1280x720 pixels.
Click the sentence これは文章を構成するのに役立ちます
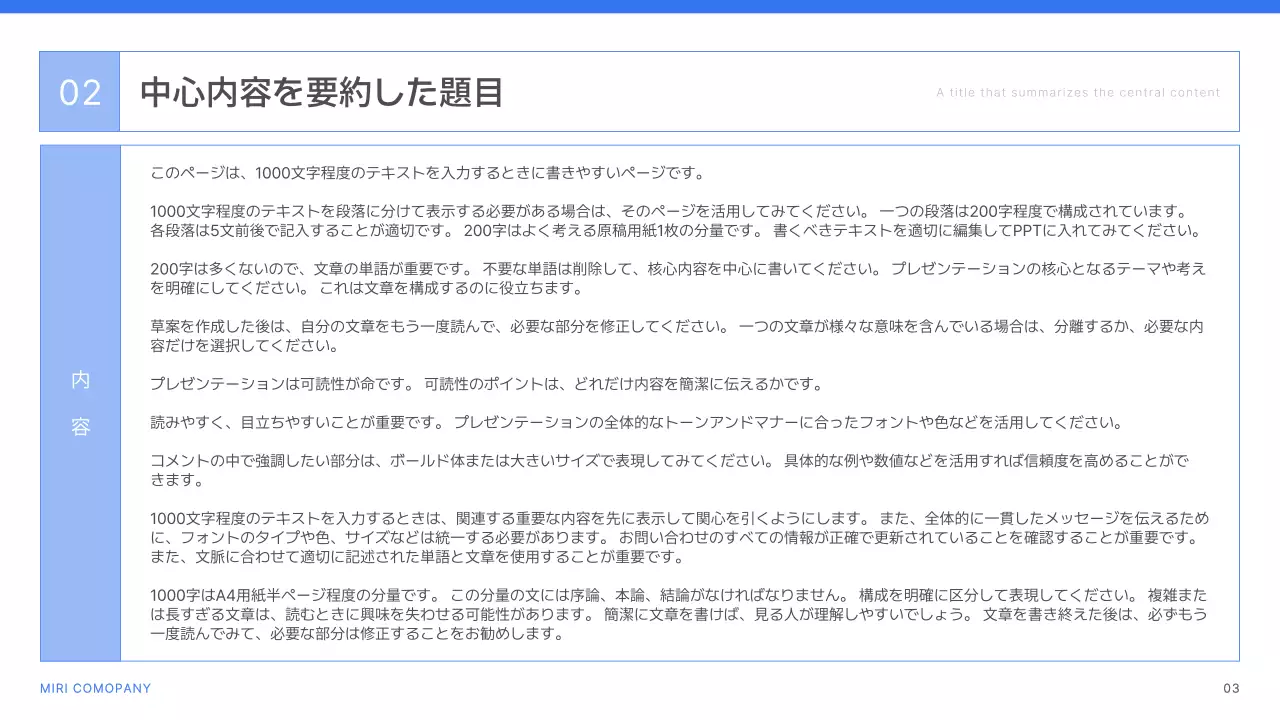click(450, 289)
